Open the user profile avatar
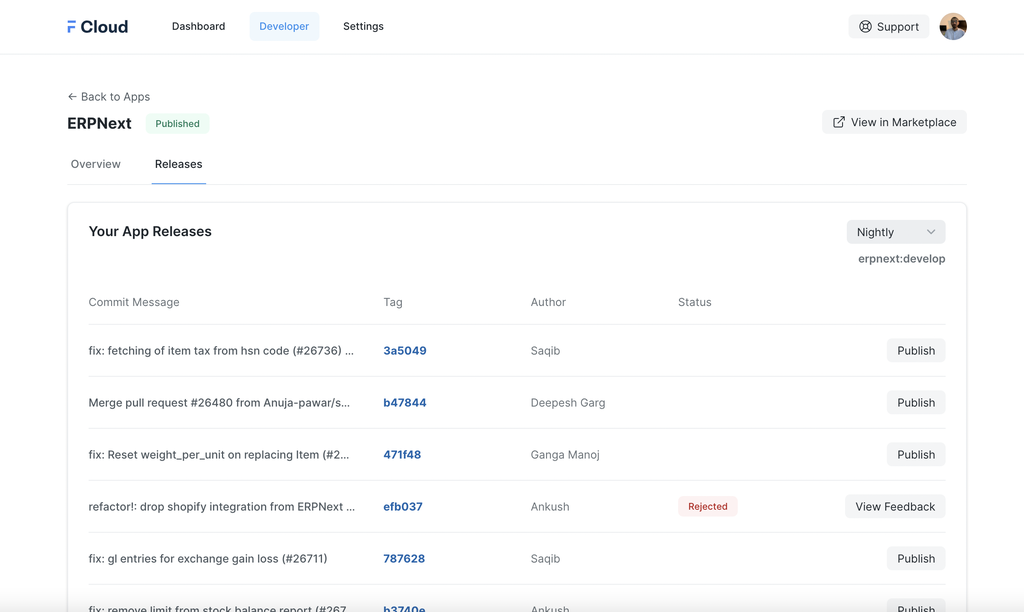 click(x=952, y=27)
